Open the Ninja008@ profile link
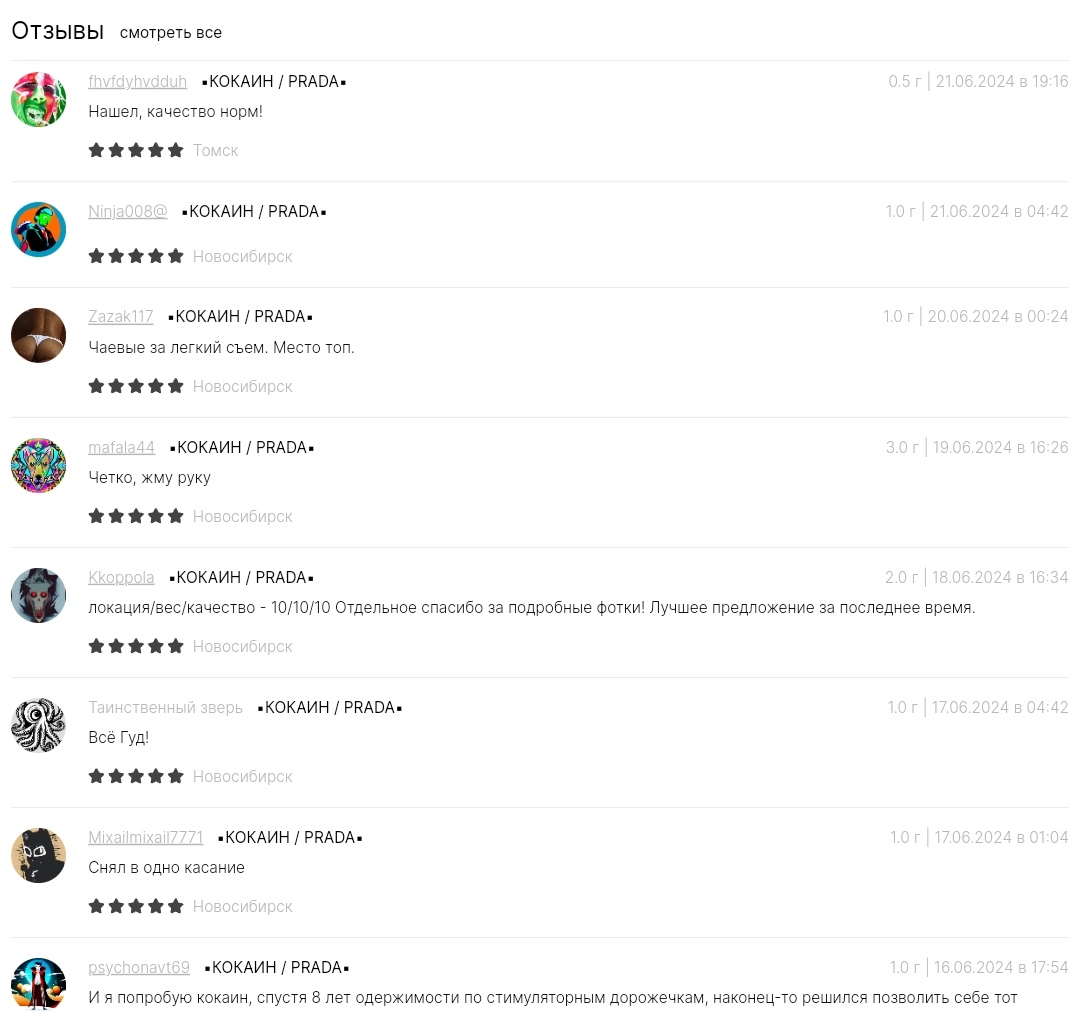Viewport: 1072px width, 1011px height. pos(128,211)
